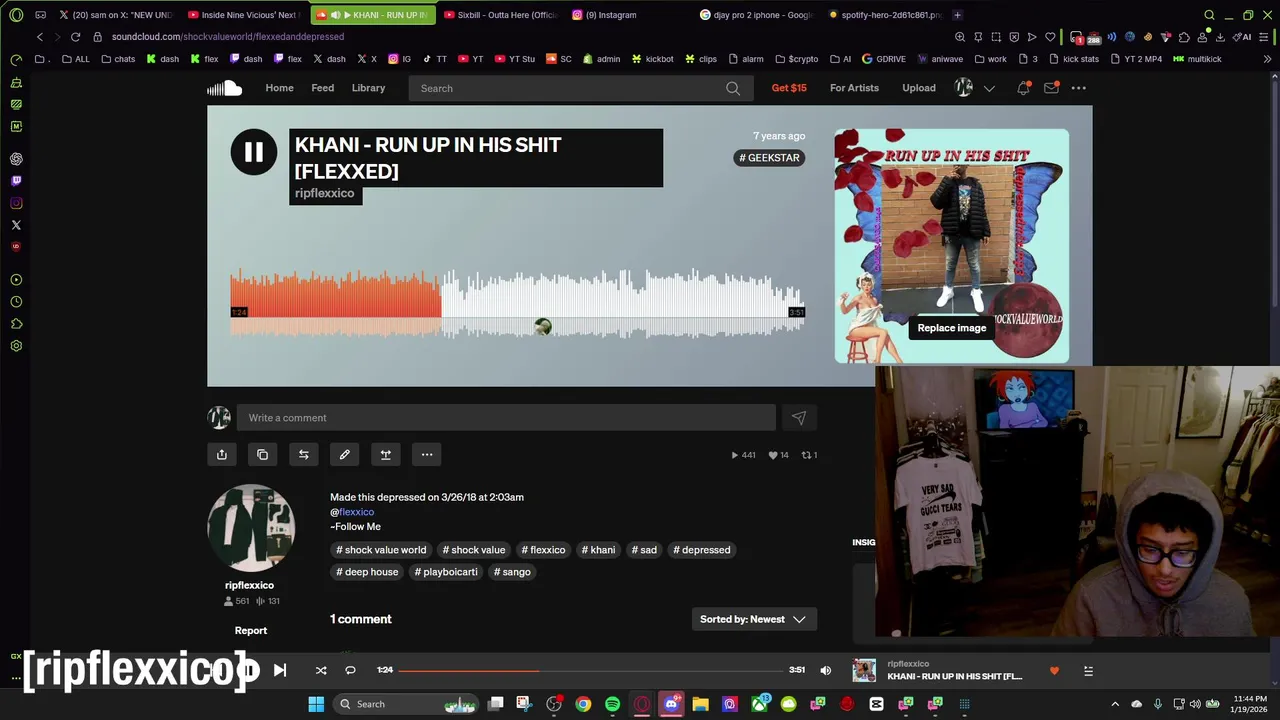Viewport: 1280px width, 720px height.
Task: Click the distribute upload-arrow icon under comment box
Action: click(x=386, y=455)
